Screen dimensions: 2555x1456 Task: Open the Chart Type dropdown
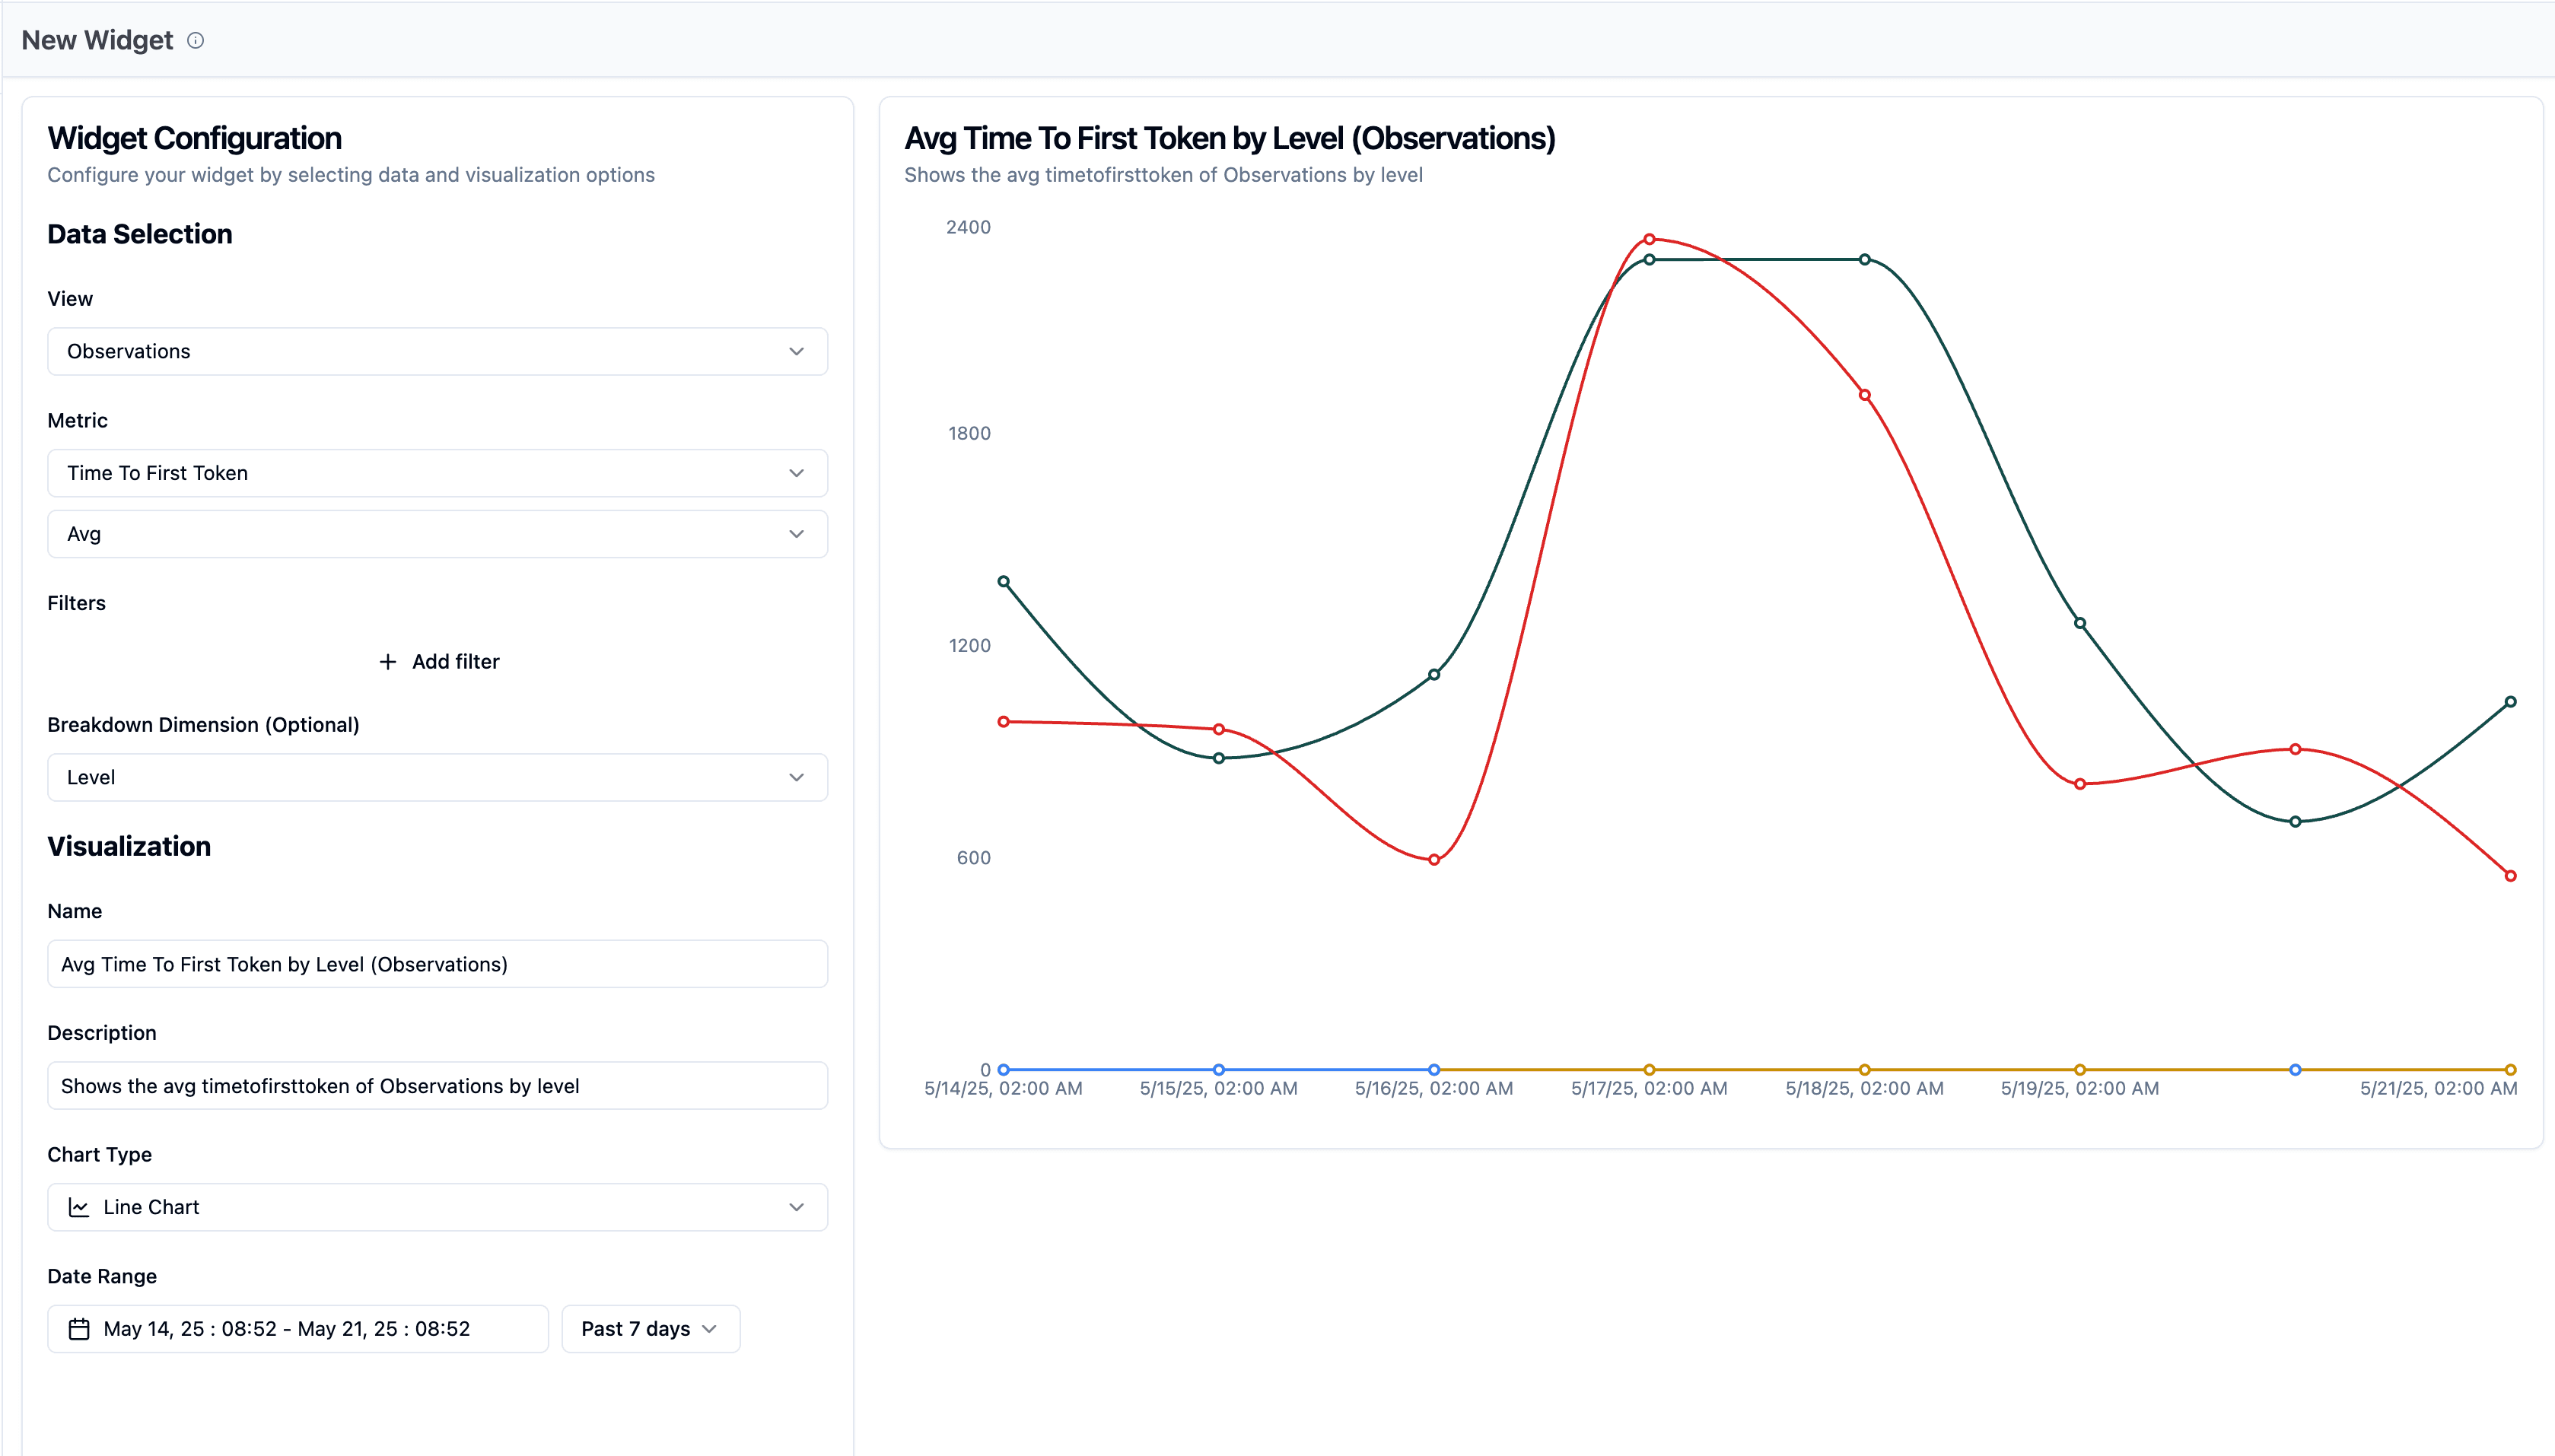[437, 1206]
